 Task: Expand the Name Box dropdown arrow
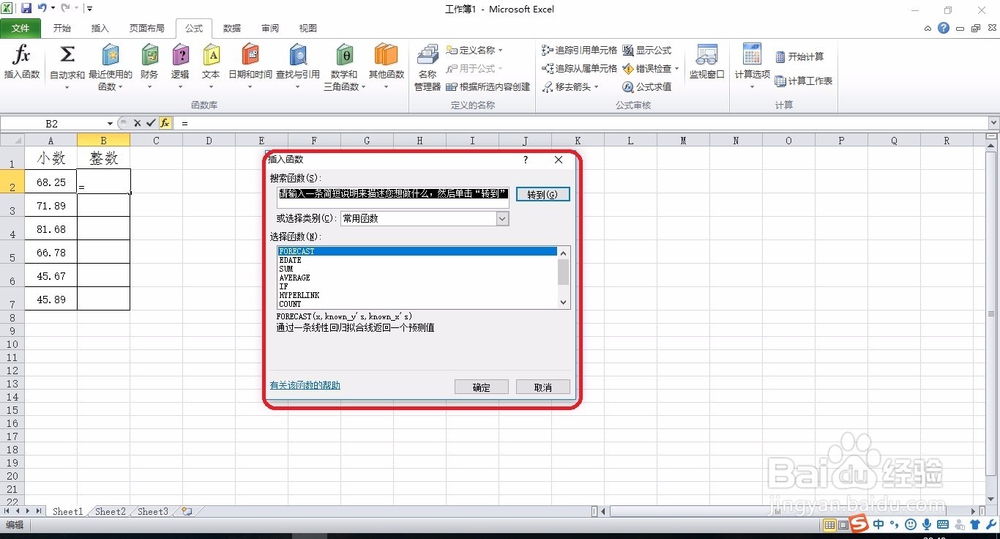pos(110,124)
